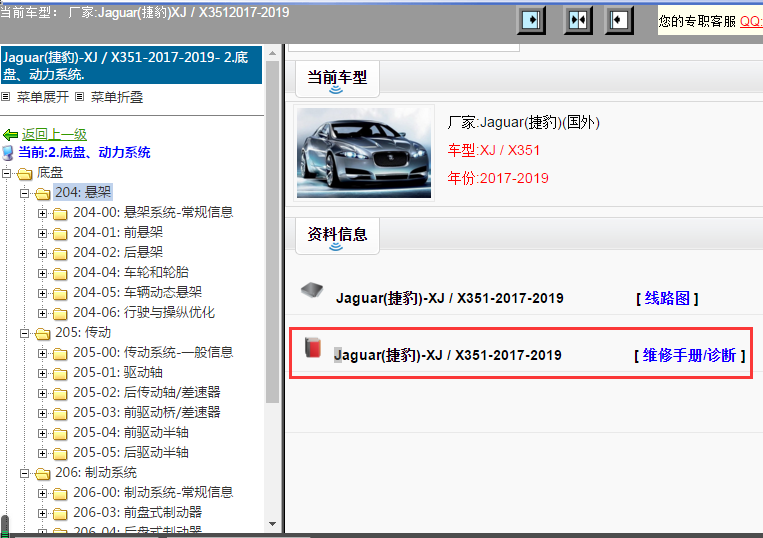Click the left-arrow panel layout button
Screen dimensions: 763x538
click(x=619, y=20)
